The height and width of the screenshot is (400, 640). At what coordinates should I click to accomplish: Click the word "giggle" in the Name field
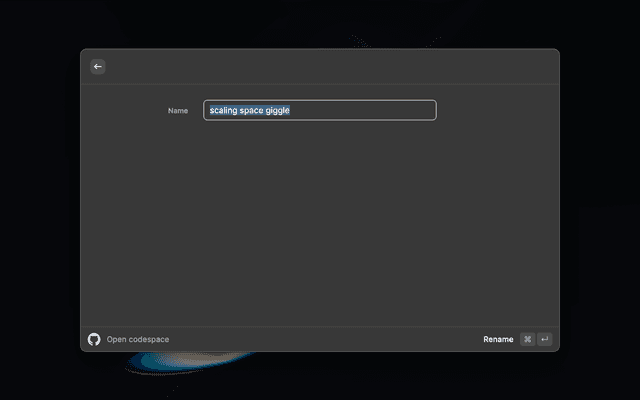pos(277,110)
